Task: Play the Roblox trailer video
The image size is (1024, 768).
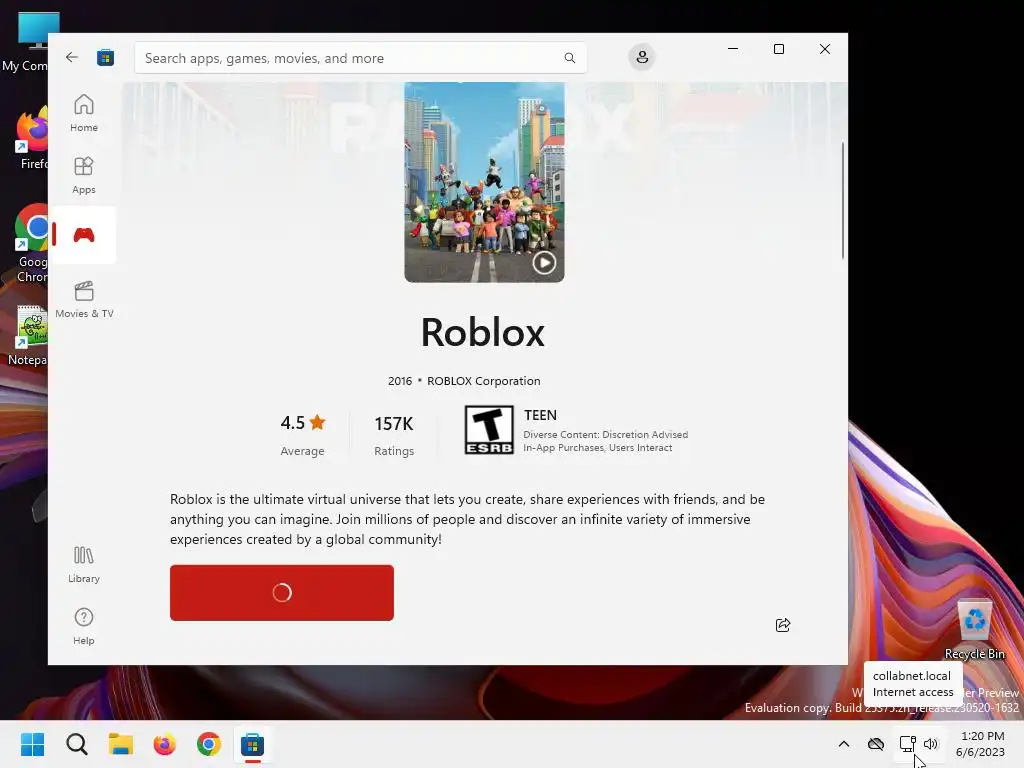Action: 544,263
